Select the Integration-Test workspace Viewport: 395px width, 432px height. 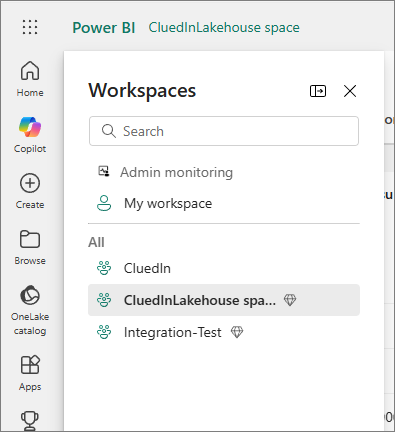coord(224,332)
